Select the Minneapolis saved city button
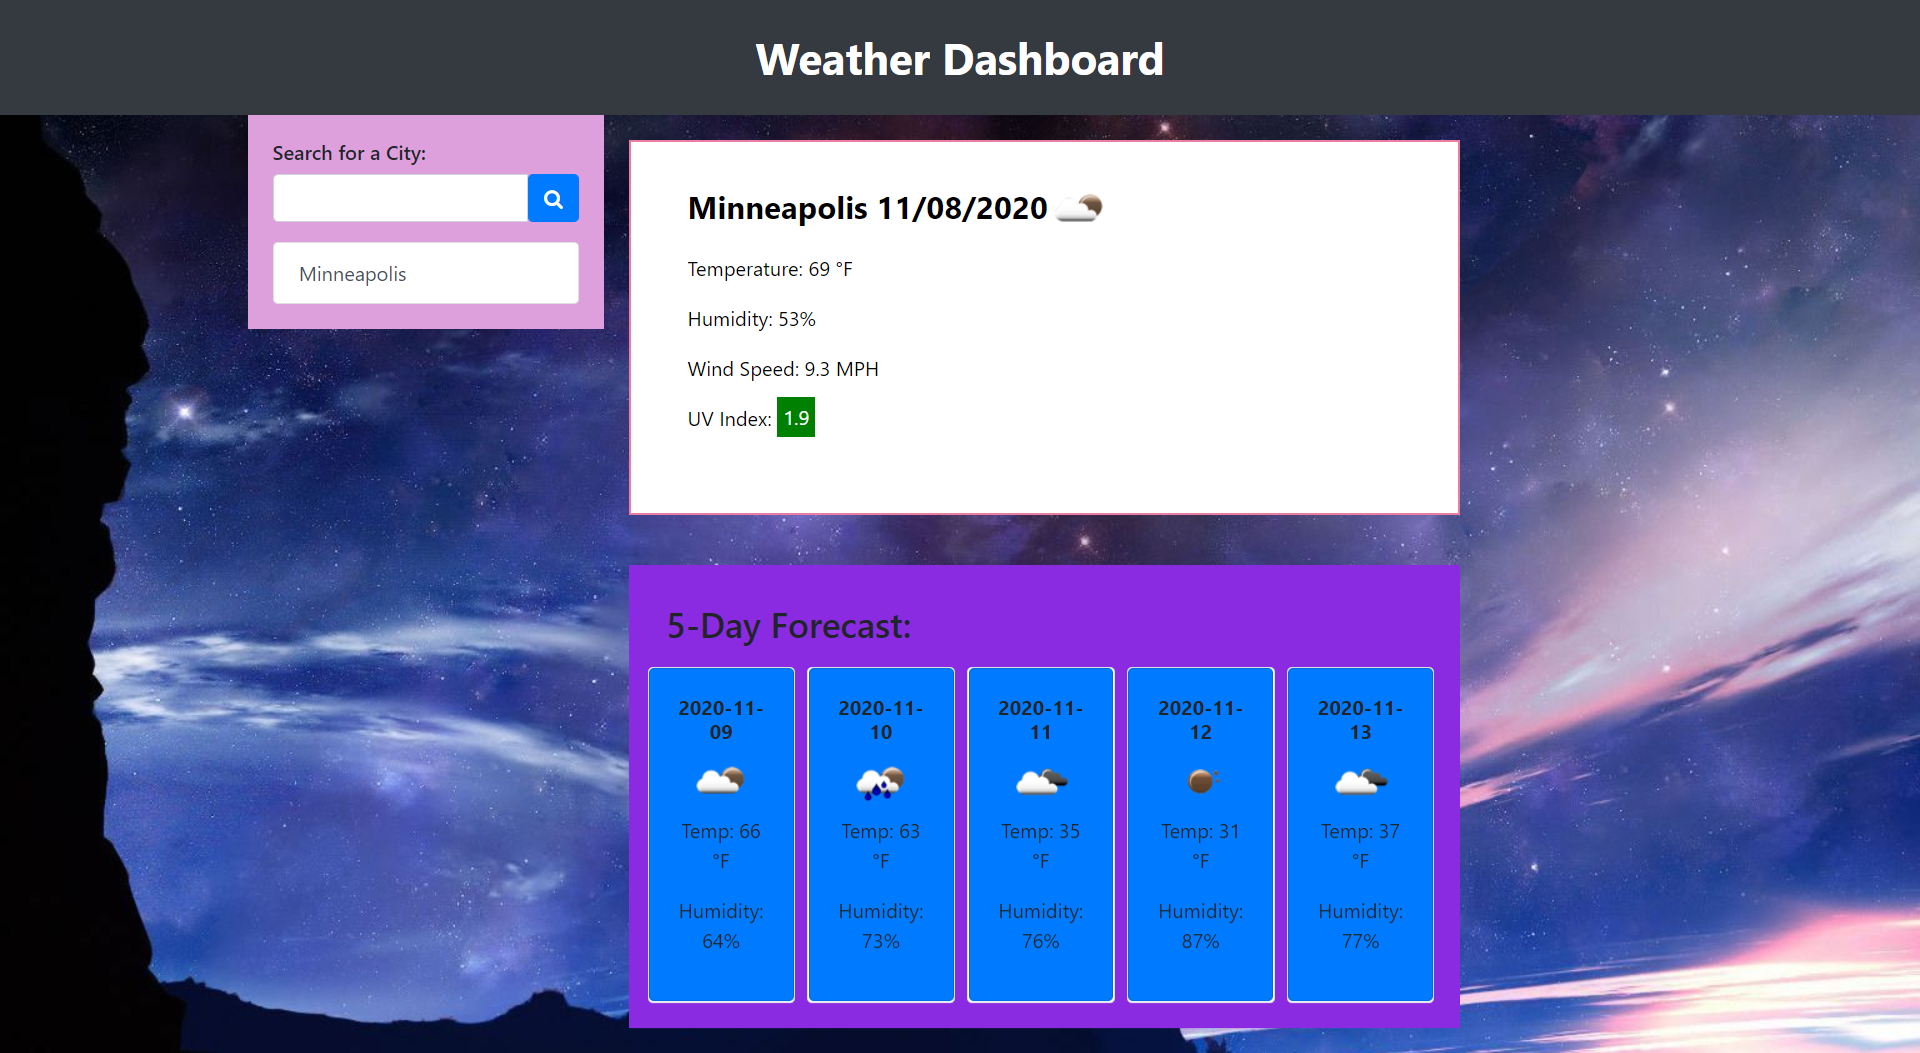 click(425, 273)
